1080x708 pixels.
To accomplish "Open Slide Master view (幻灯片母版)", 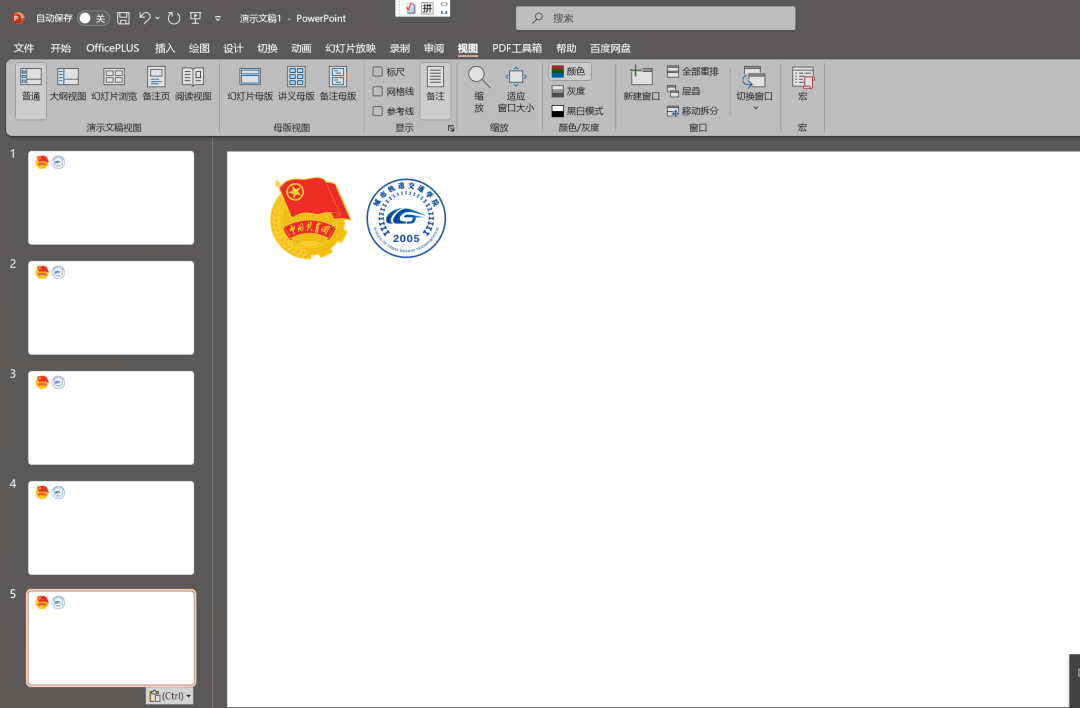I will tap(250, 84).
